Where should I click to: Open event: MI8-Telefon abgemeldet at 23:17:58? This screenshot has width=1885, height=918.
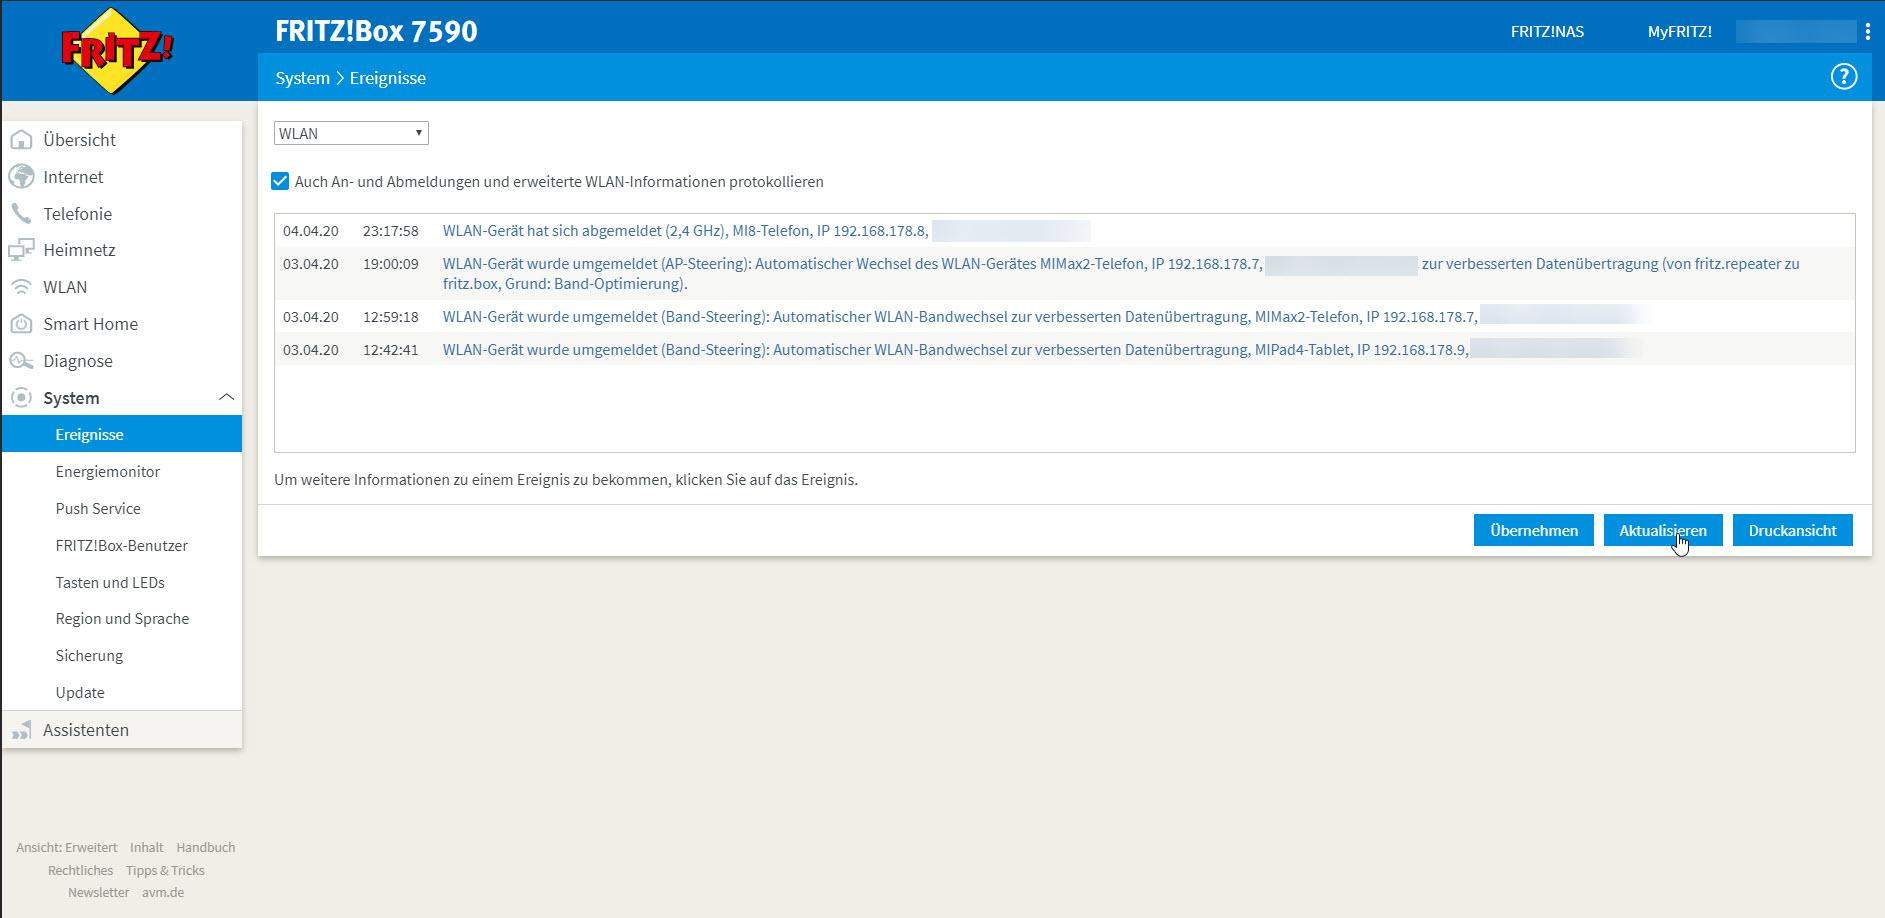point(685,231)
